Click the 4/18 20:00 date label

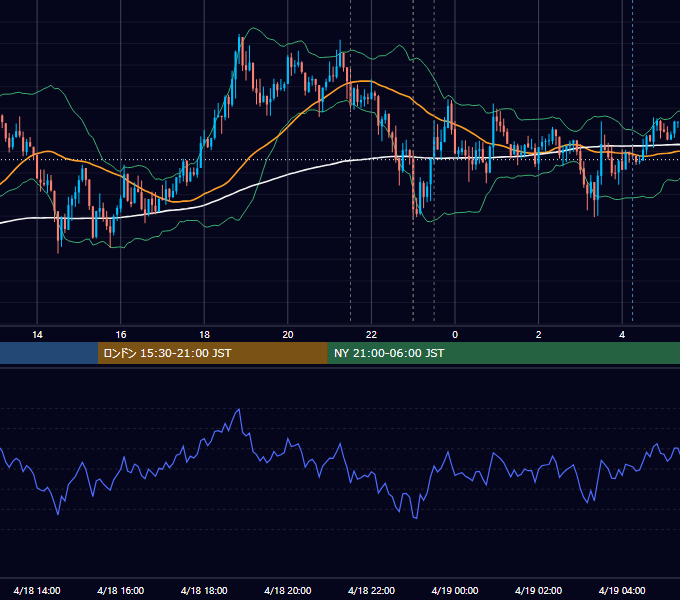click(x=288, y=590)
